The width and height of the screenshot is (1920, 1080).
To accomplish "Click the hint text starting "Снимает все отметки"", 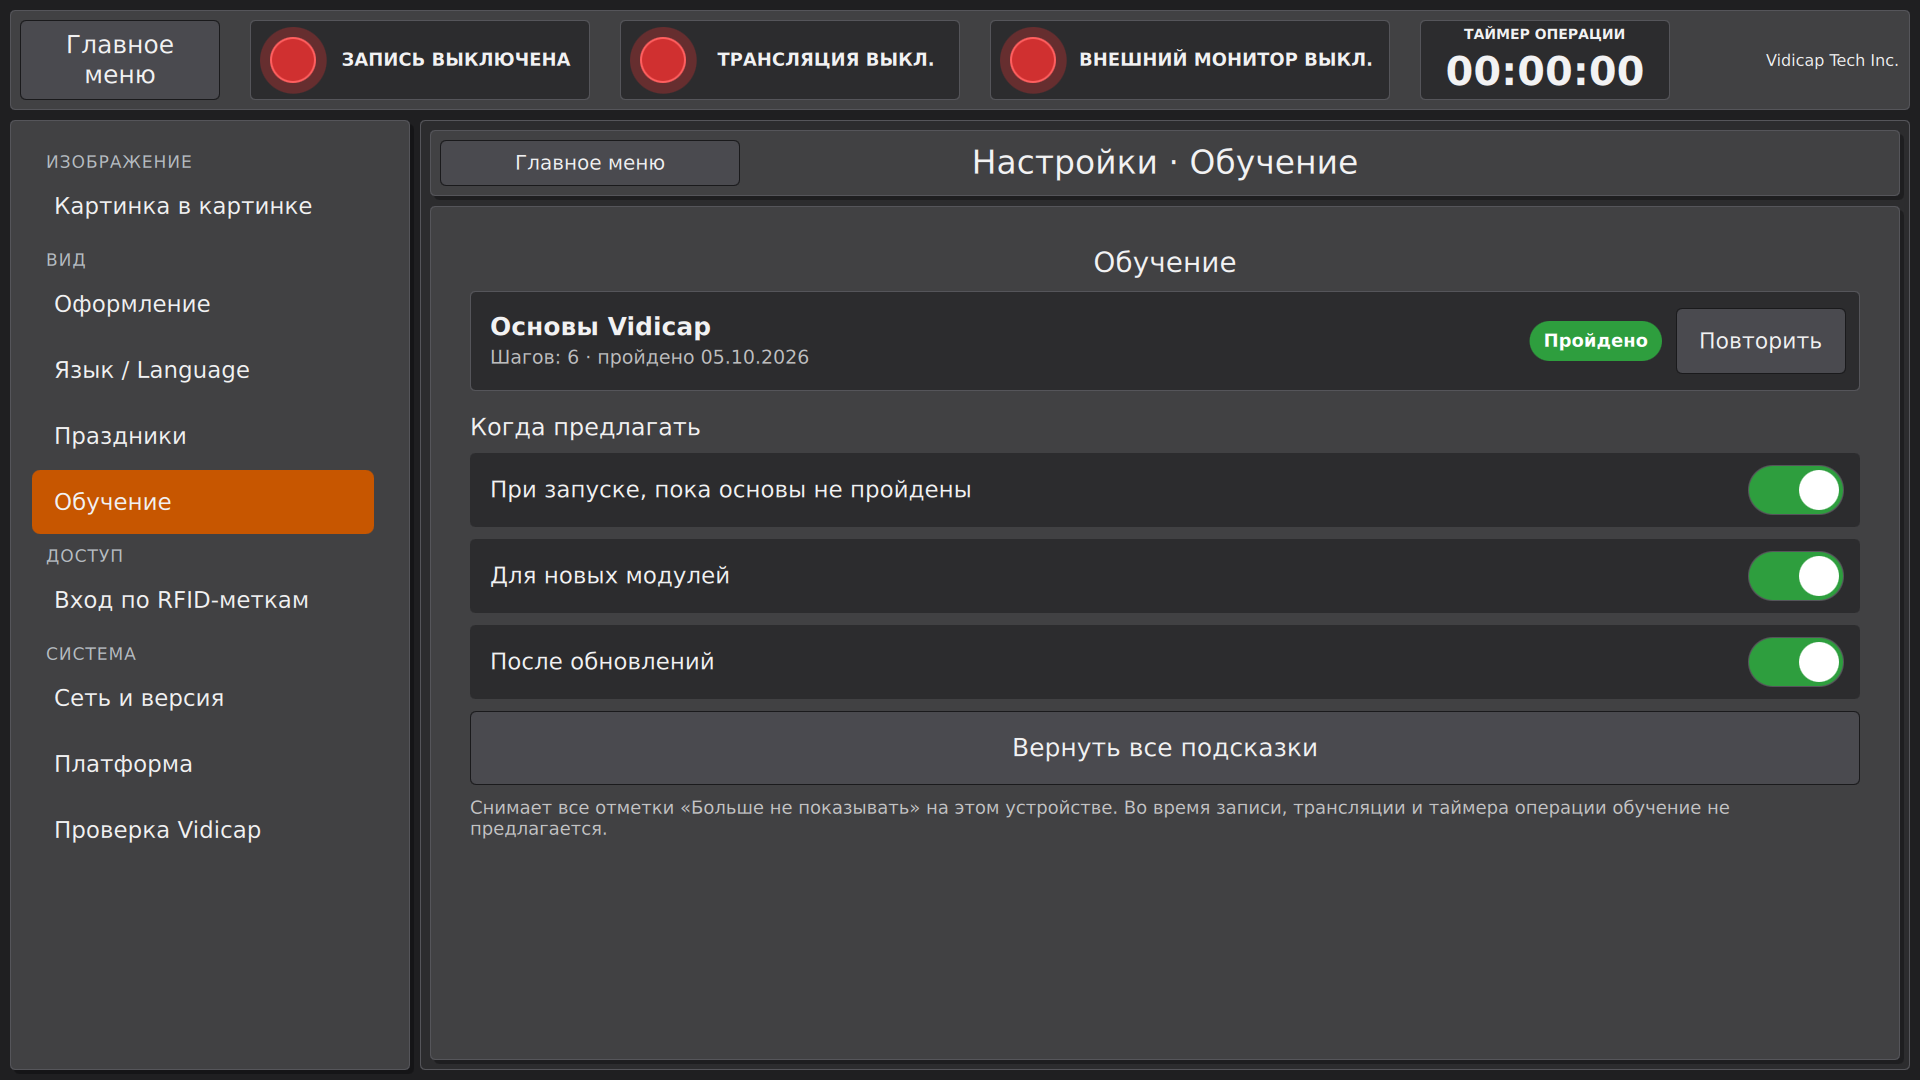I will click(1099, 818).
